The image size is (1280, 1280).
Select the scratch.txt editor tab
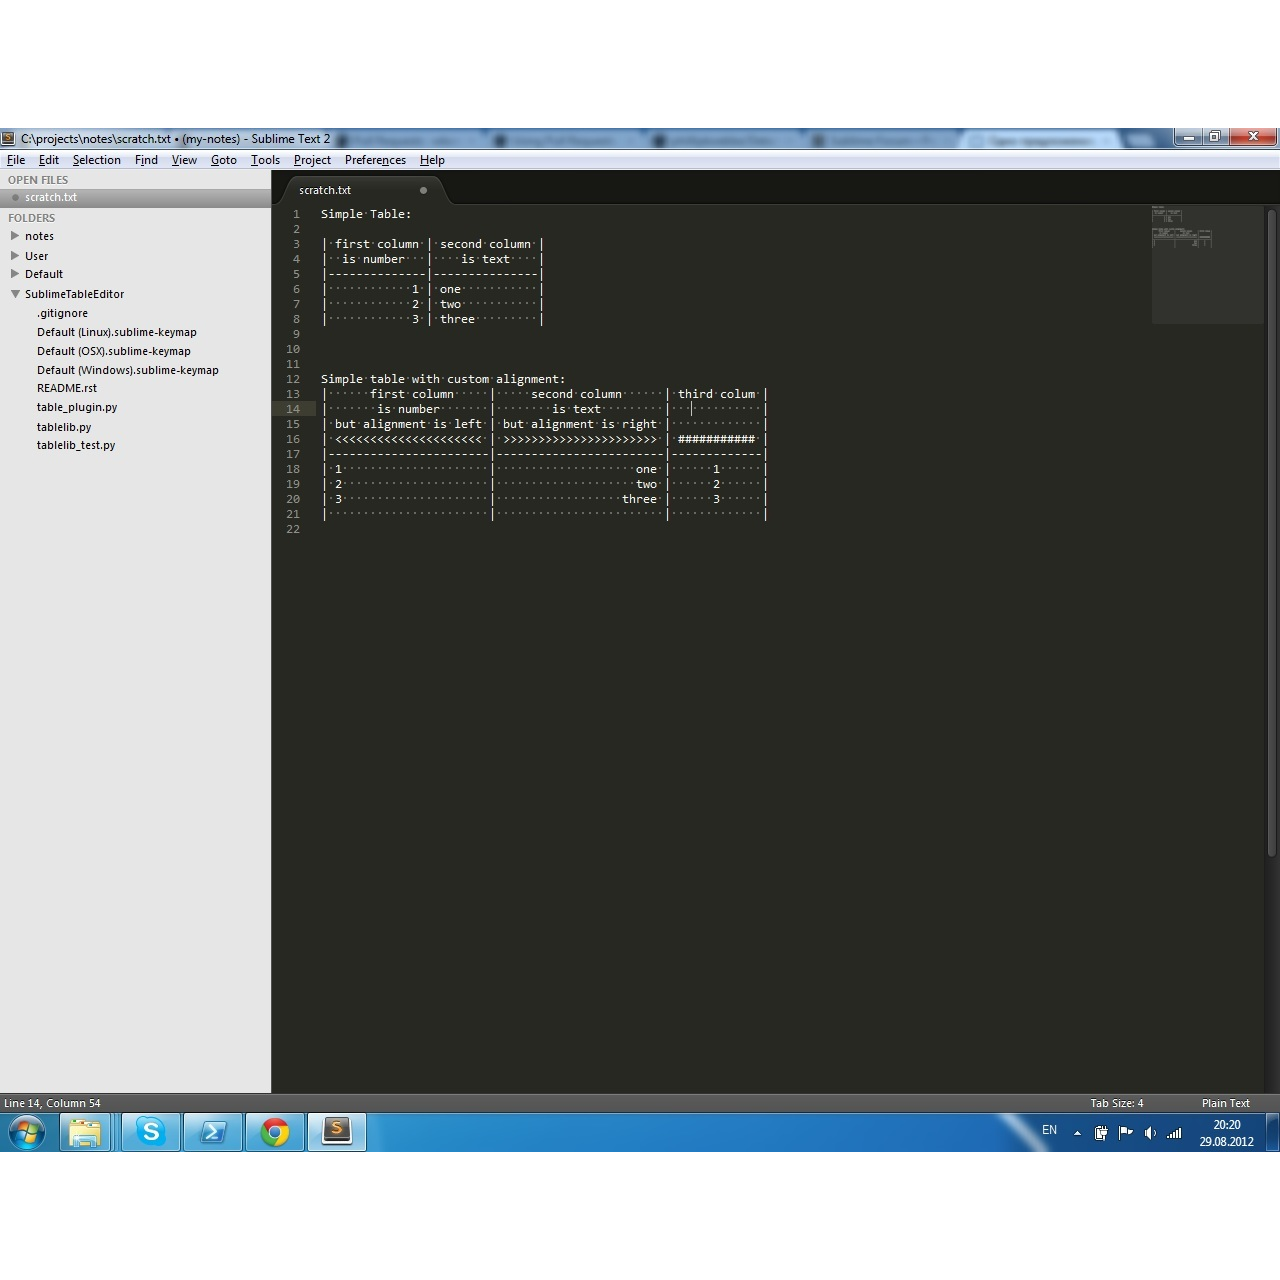pos(326,190)
